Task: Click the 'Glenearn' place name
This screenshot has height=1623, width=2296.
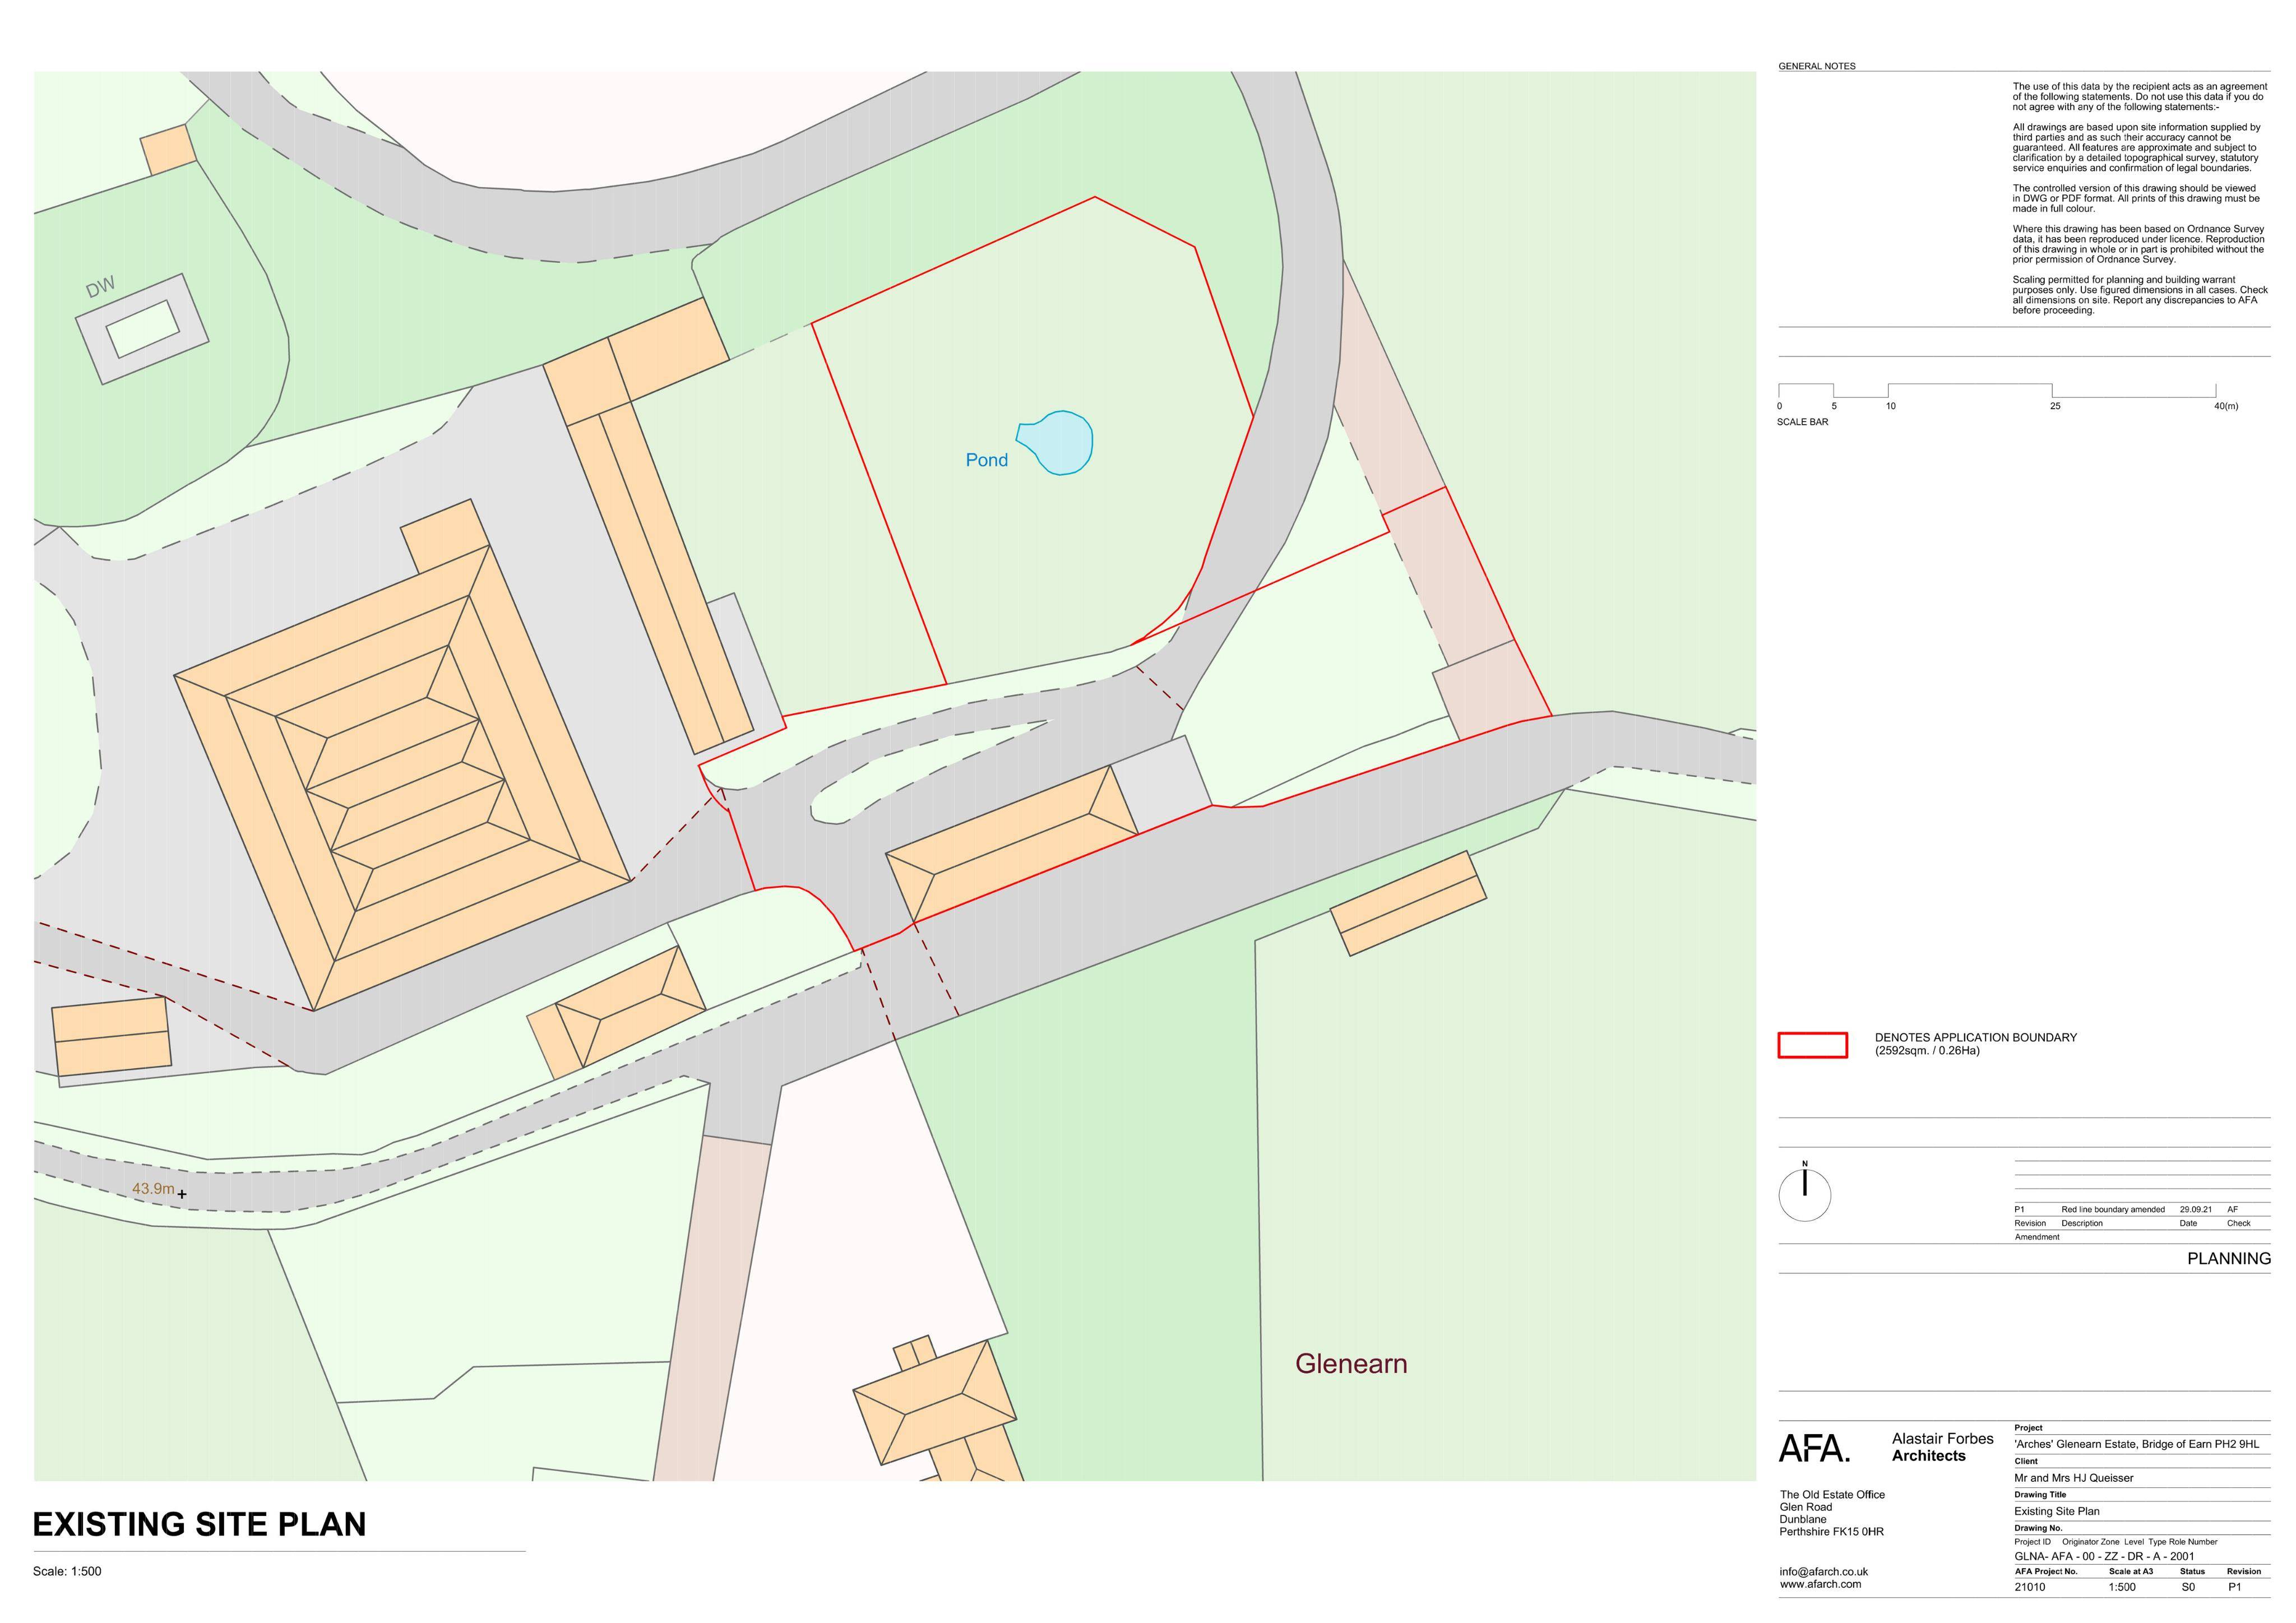Action: coord(1351,1364)
